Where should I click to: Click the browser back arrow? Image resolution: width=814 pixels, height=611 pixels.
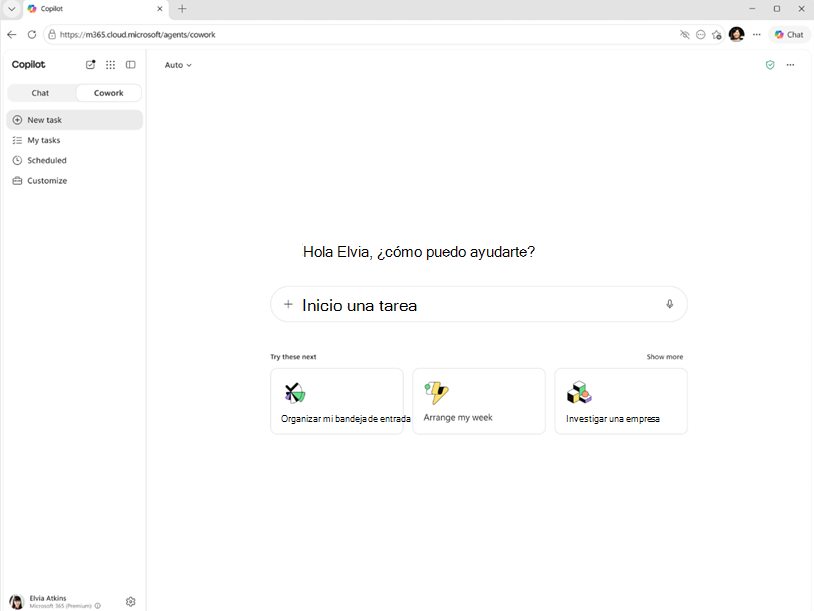pos(12,34)
